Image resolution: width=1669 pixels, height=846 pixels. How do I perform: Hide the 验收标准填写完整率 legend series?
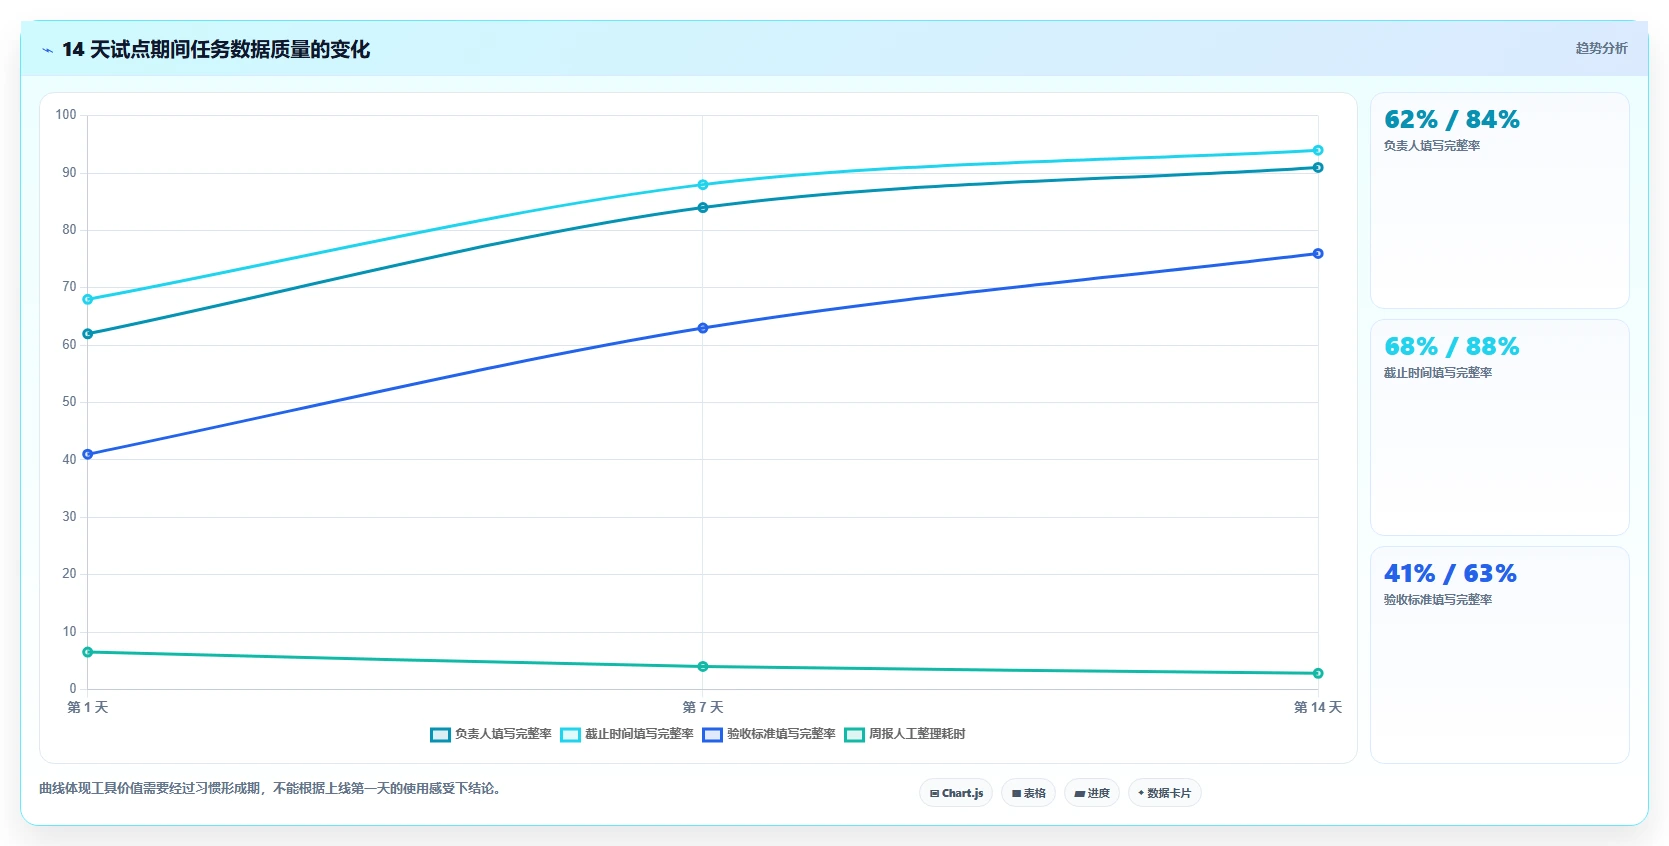pos(769,734)
